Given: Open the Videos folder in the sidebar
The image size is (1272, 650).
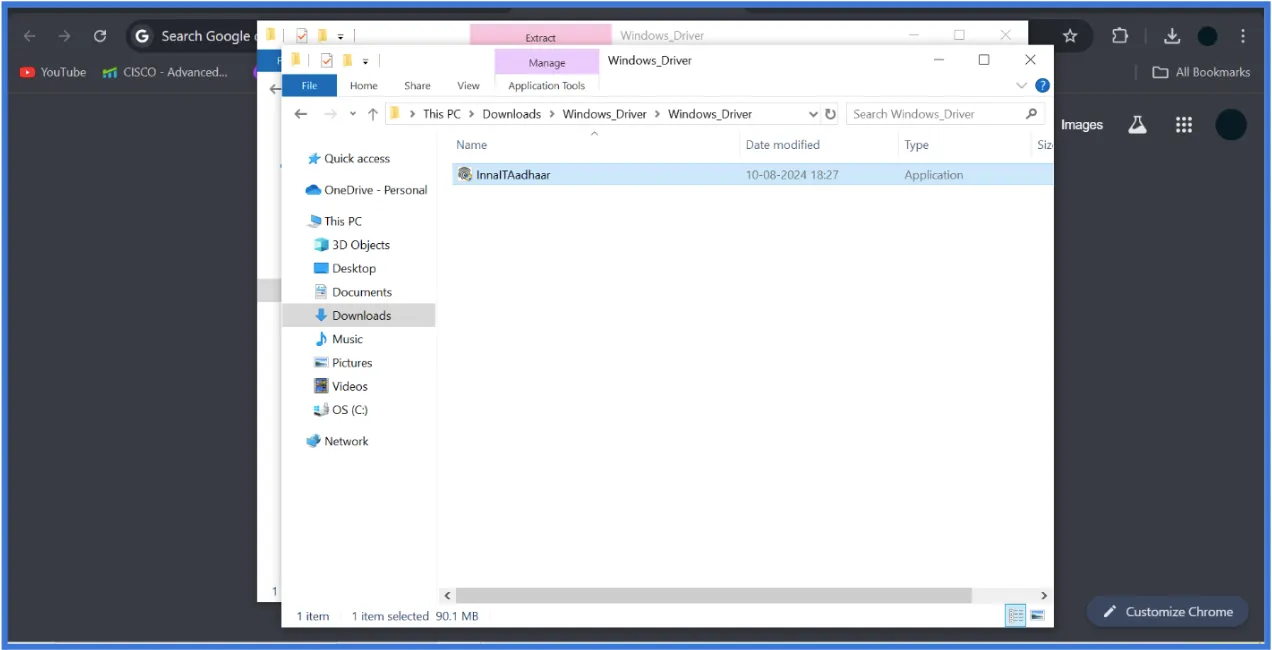Looking at the screenshot, I should (x=341, y=386).
